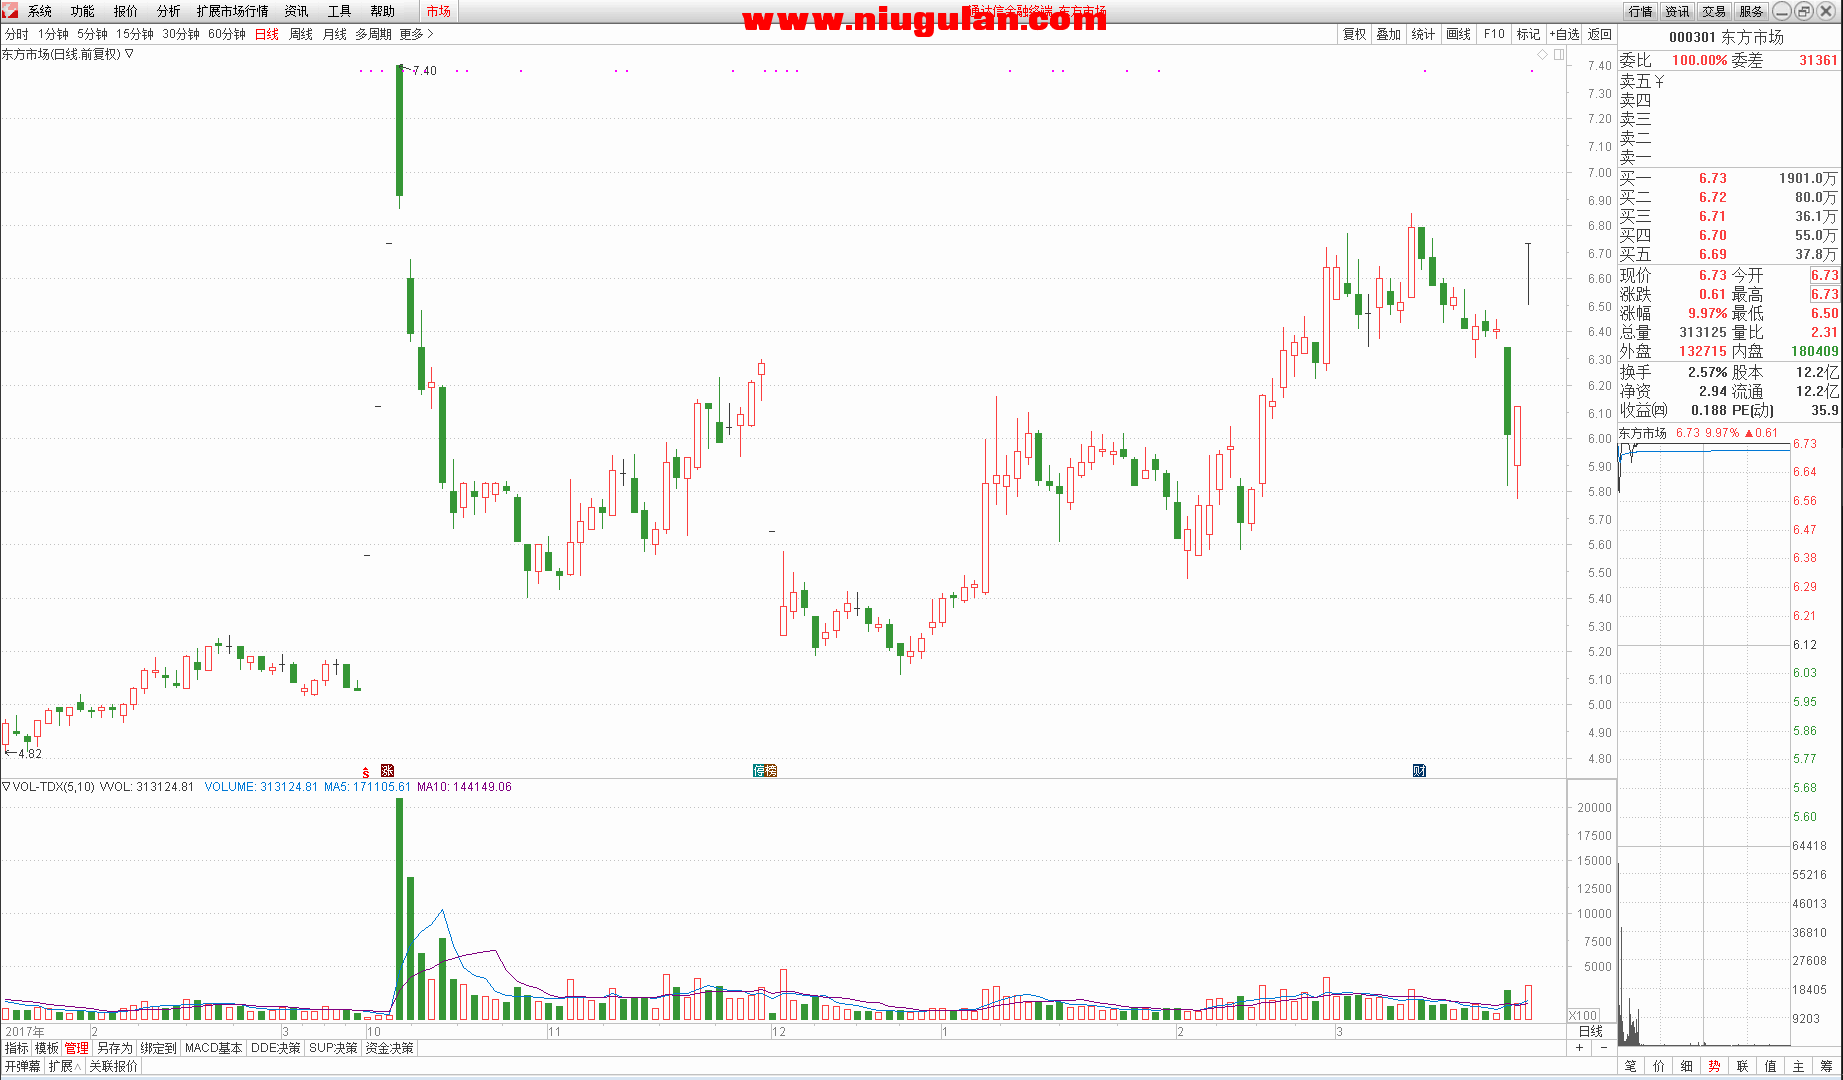The image size is (1843, 1080).
Task: Switch to 15分钟 period
Action: pos(135,34)
